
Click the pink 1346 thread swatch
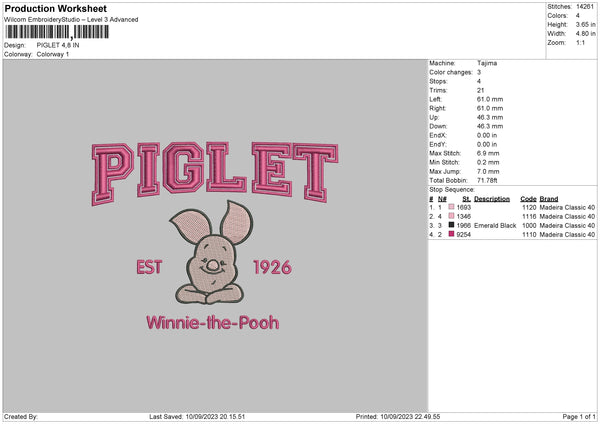(451, 216)
